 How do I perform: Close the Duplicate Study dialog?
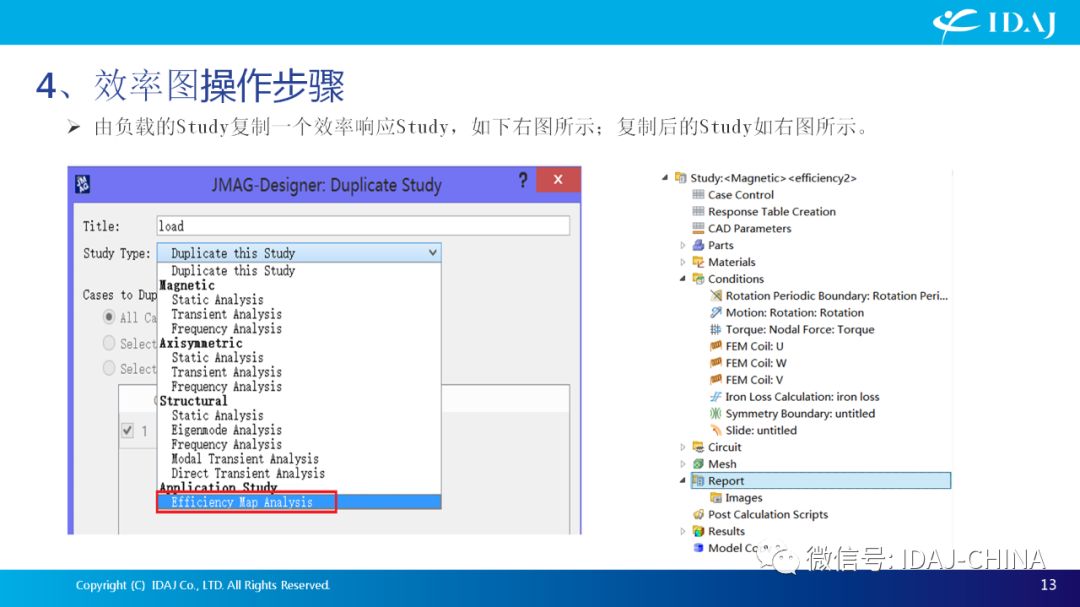pos(558,179)
